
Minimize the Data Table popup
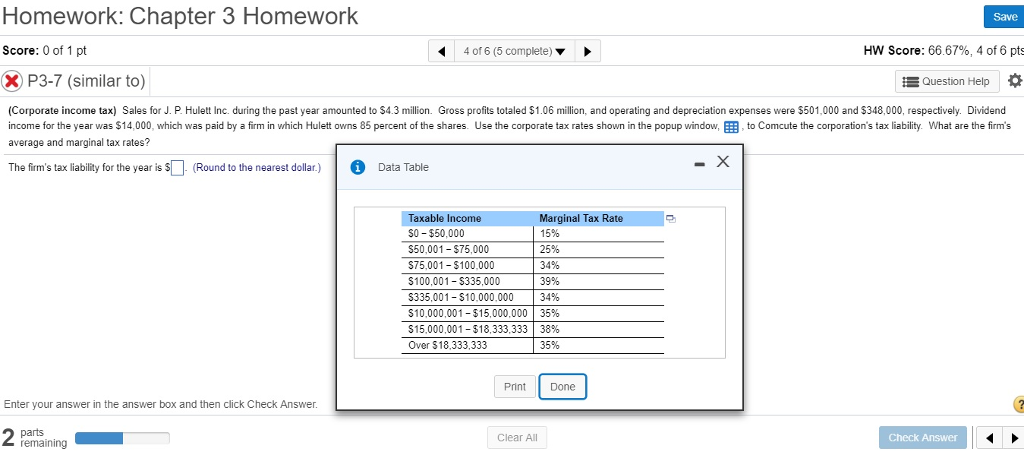click(x=700, y=163)
